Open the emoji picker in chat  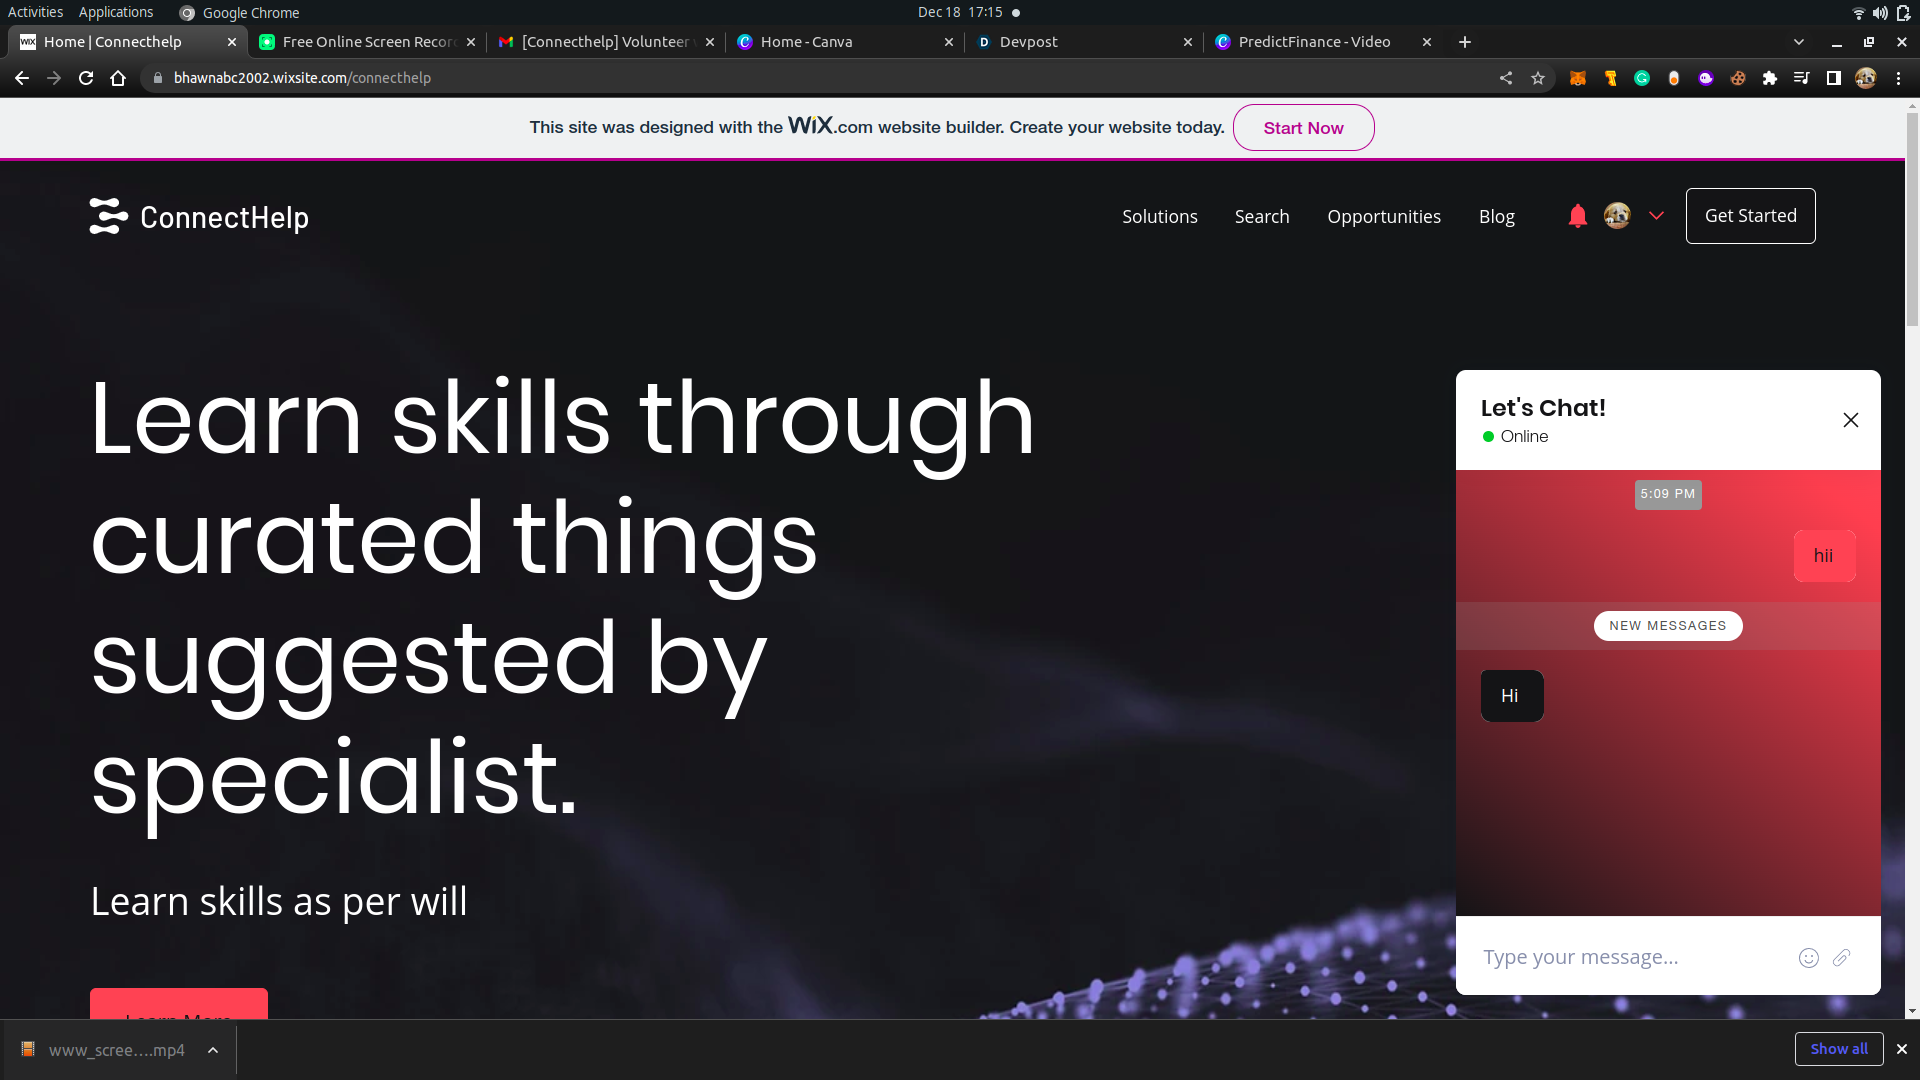[x=1808, y=958]
